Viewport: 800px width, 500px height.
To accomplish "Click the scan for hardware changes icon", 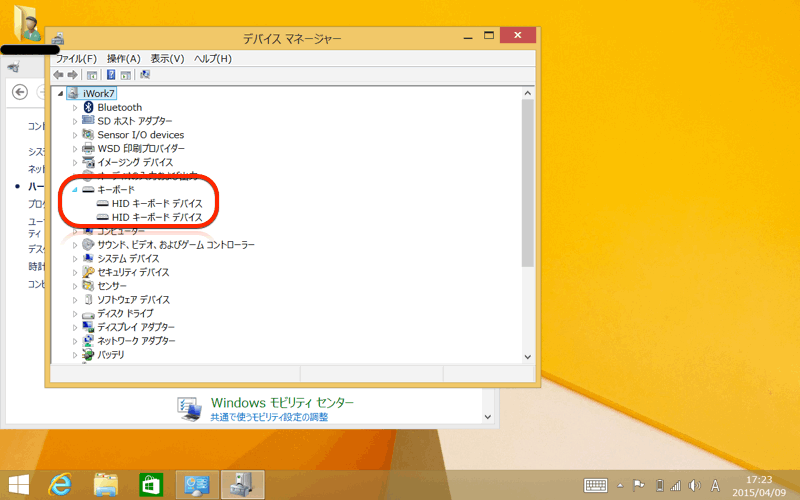I will pyautogui.click(x=145, y=75).
